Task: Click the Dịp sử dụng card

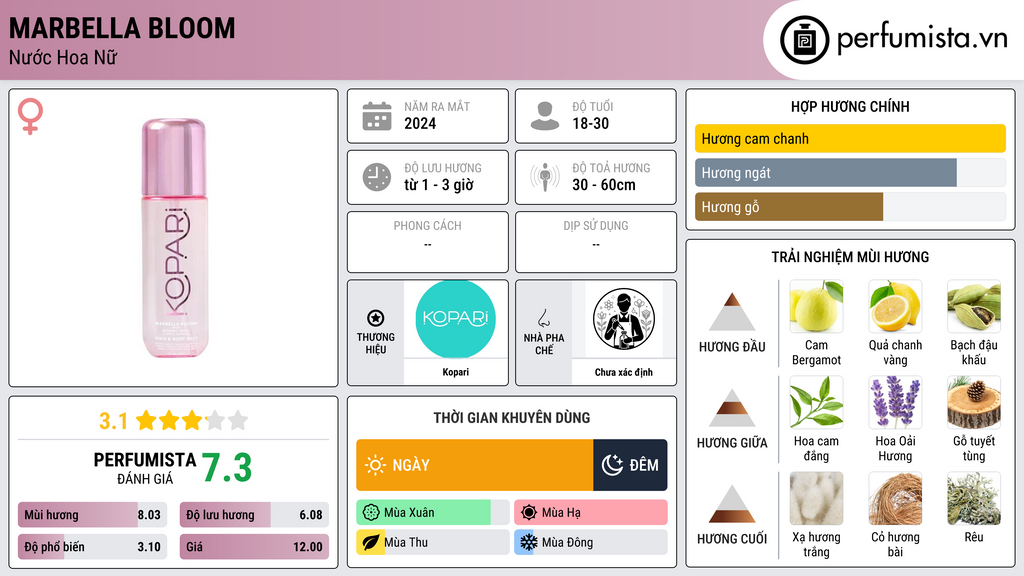Action: pos(596,242)
